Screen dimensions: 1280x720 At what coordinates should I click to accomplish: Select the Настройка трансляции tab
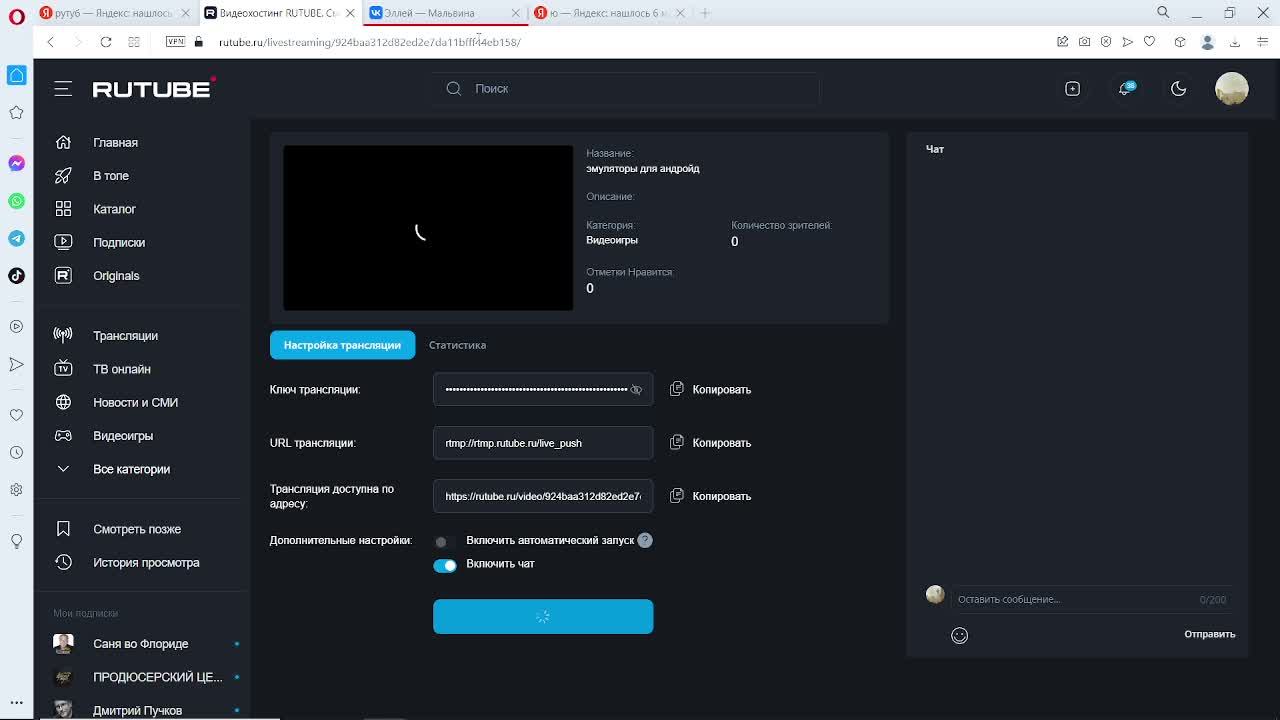point(342,345)
